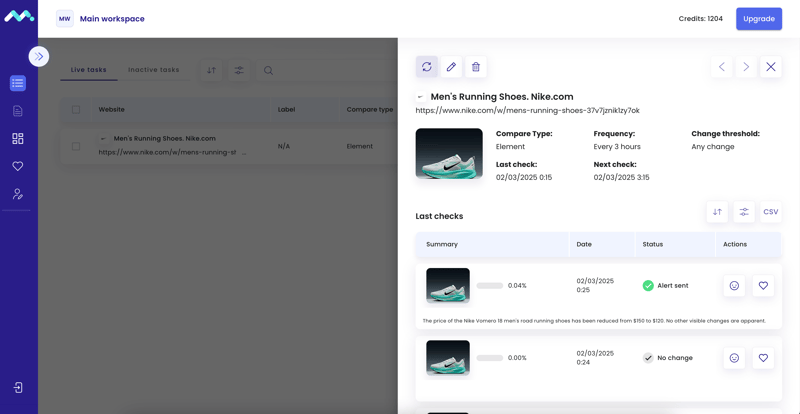
Task: Click the smiley feedback icon for No change row
Action: 734,358
